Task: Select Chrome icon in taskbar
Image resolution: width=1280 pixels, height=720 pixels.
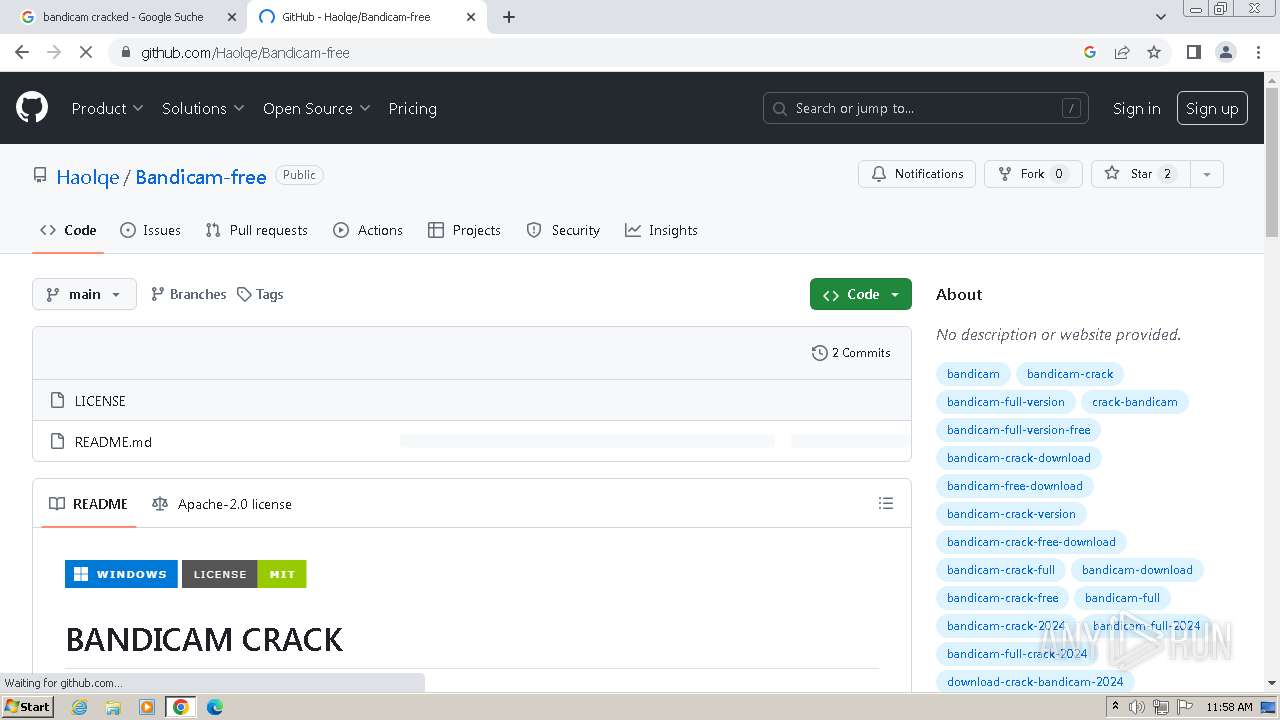Action: tap(181, 707)
